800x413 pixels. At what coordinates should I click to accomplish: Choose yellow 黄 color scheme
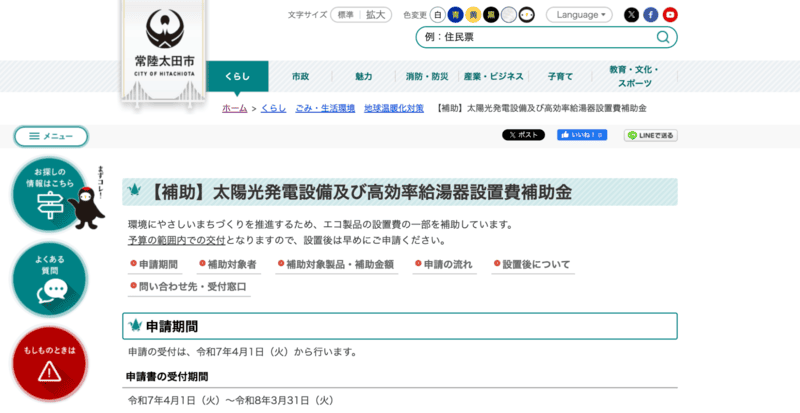(473, 15)
